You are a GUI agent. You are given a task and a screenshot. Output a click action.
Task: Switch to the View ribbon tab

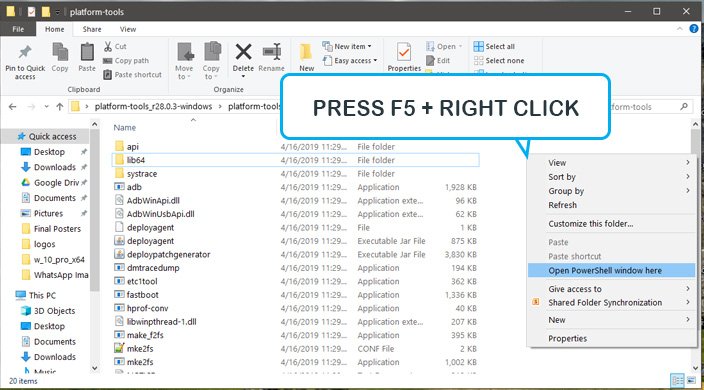click(x=128, y=29)
